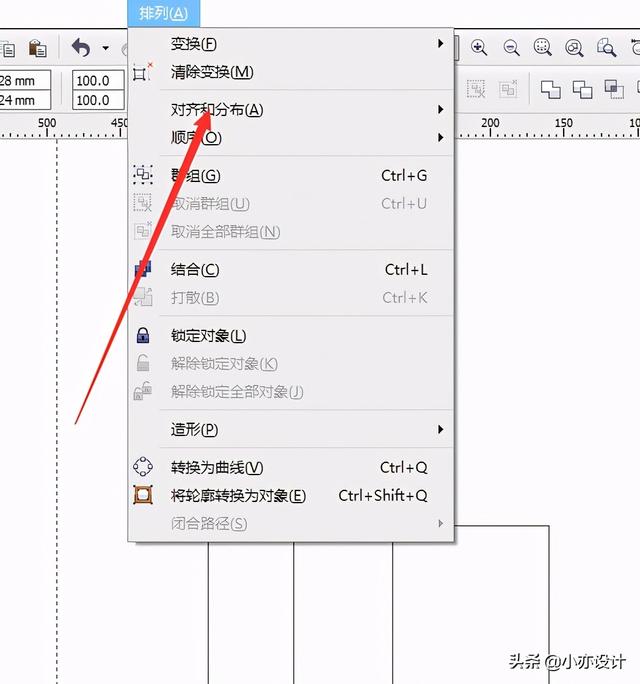The height and width of the screenshot is (684, 640).
Task: Click the Undo arrow icon
Action: coord(82,48)
